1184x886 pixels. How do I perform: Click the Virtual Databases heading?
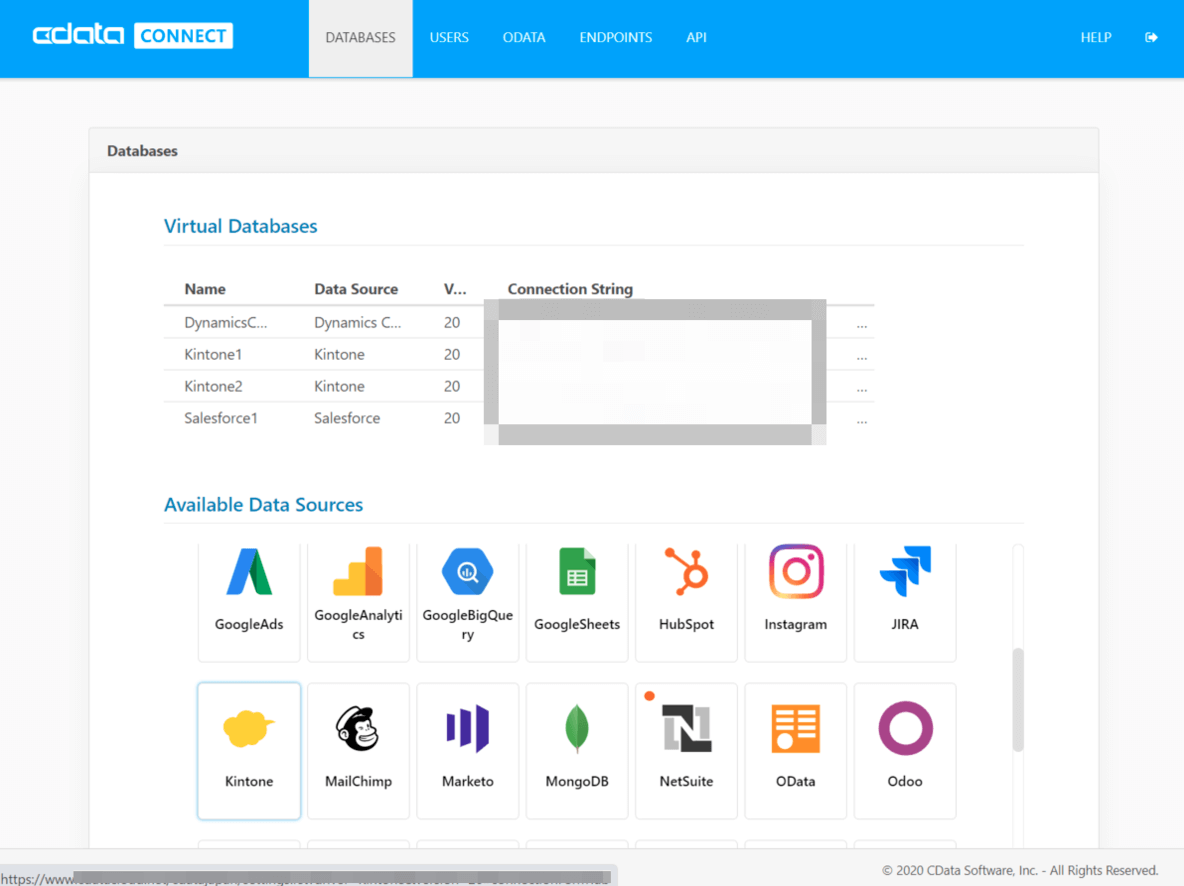tap(240, 226)
